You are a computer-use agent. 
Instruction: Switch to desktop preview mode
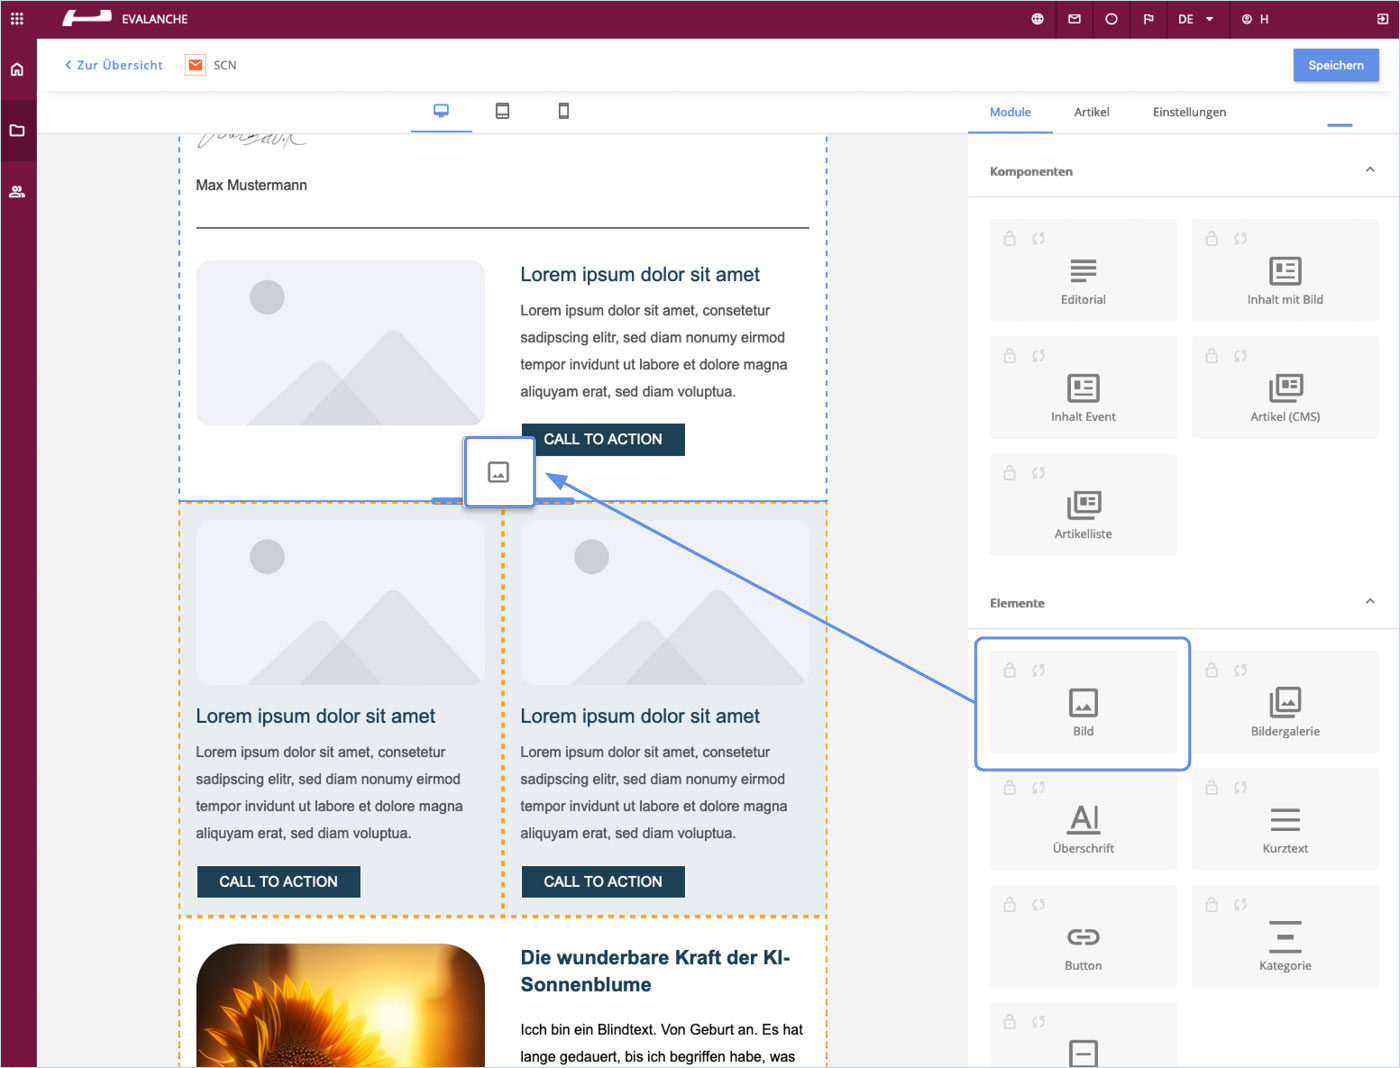[441, 111]
